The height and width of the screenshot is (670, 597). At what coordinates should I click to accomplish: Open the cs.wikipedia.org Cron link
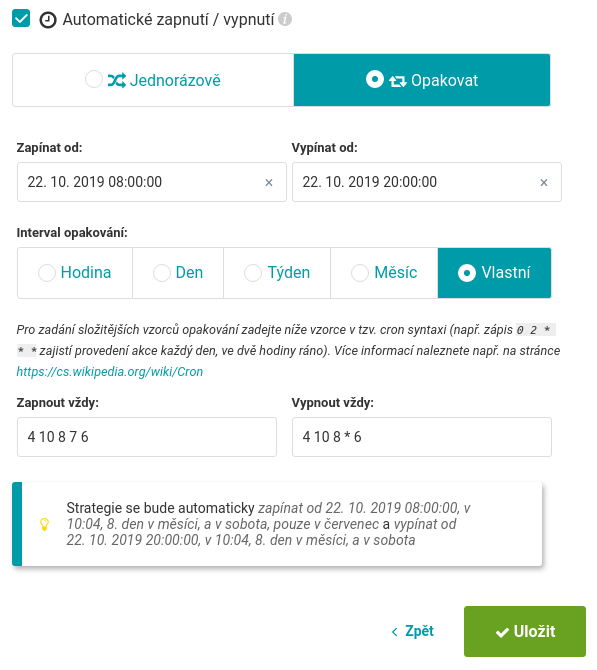pyautogui.click(x=109, y=371)
